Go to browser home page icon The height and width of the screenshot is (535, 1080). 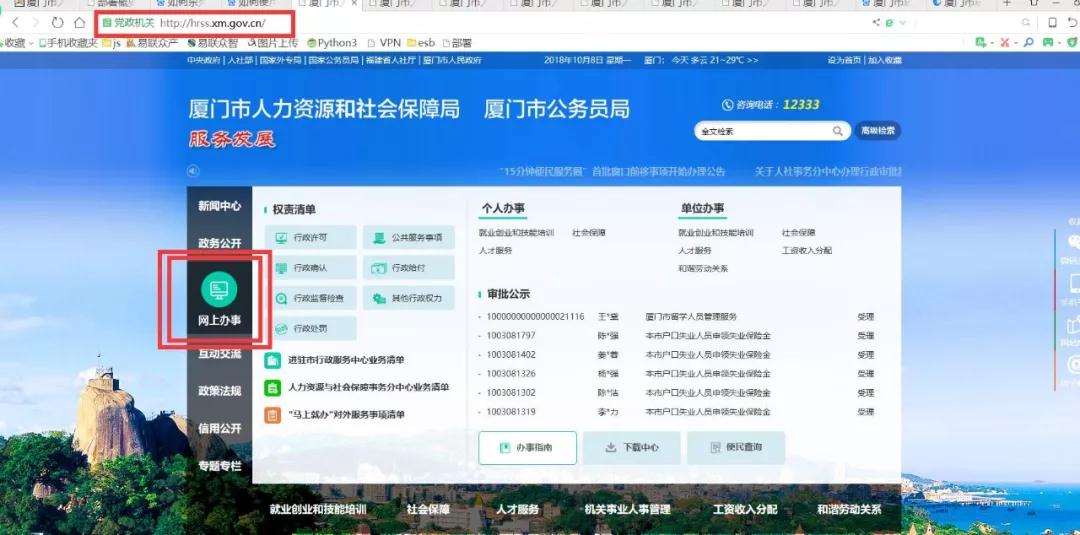pos(79,22)
